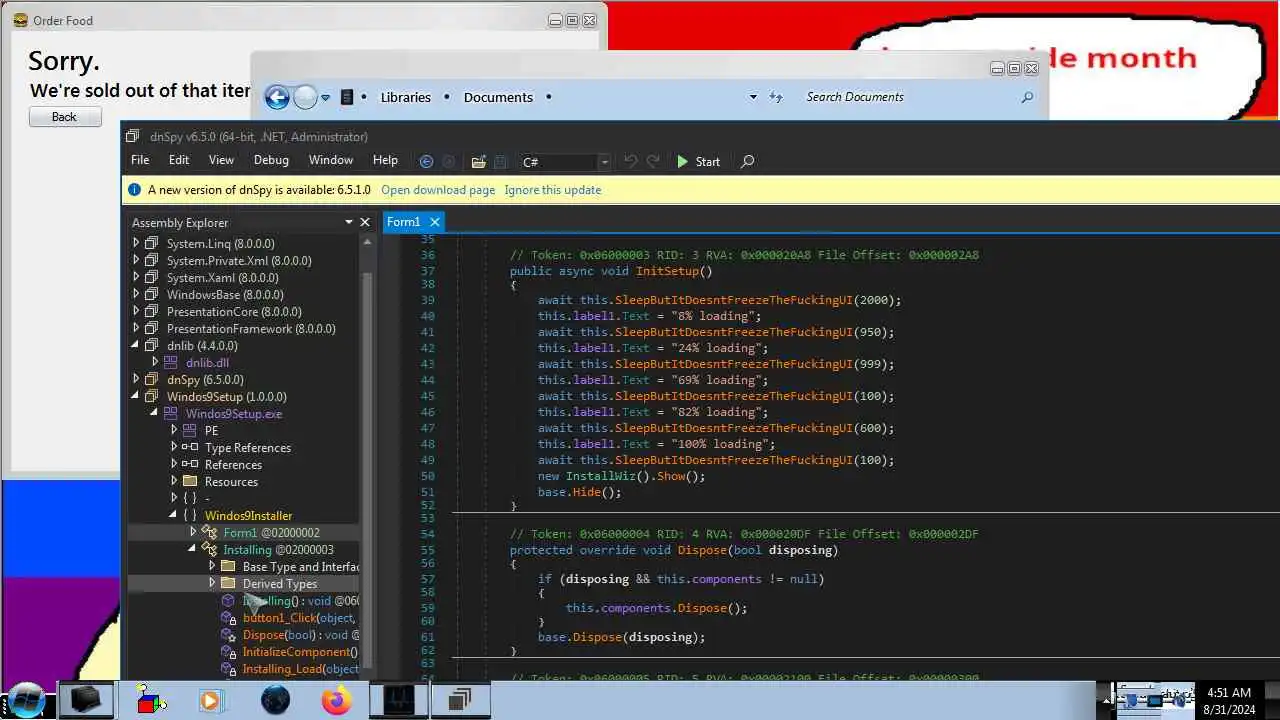Click the taskbar clock showing 4:51 AM
1280x720 pixels.
pos(1228,692)
